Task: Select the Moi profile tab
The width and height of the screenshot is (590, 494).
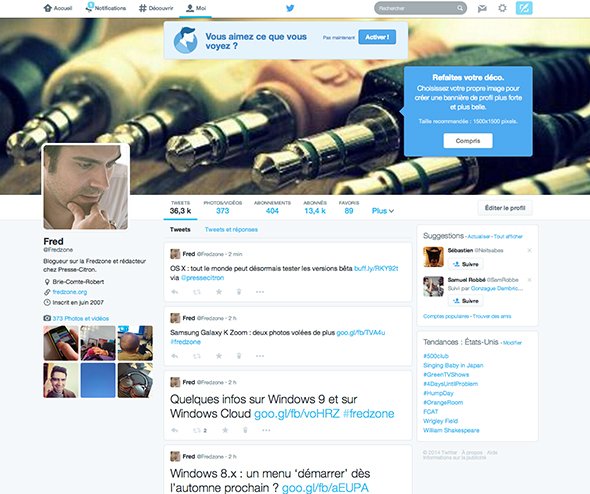Action: (196, 8)
